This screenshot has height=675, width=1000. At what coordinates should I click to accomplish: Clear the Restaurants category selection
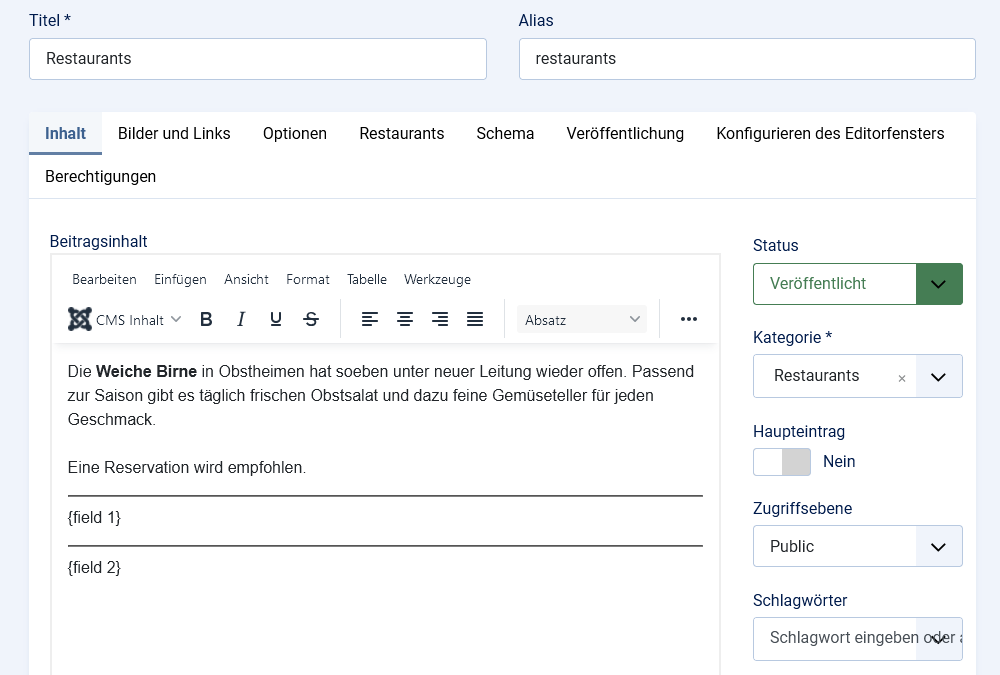[x=902, y=378]
